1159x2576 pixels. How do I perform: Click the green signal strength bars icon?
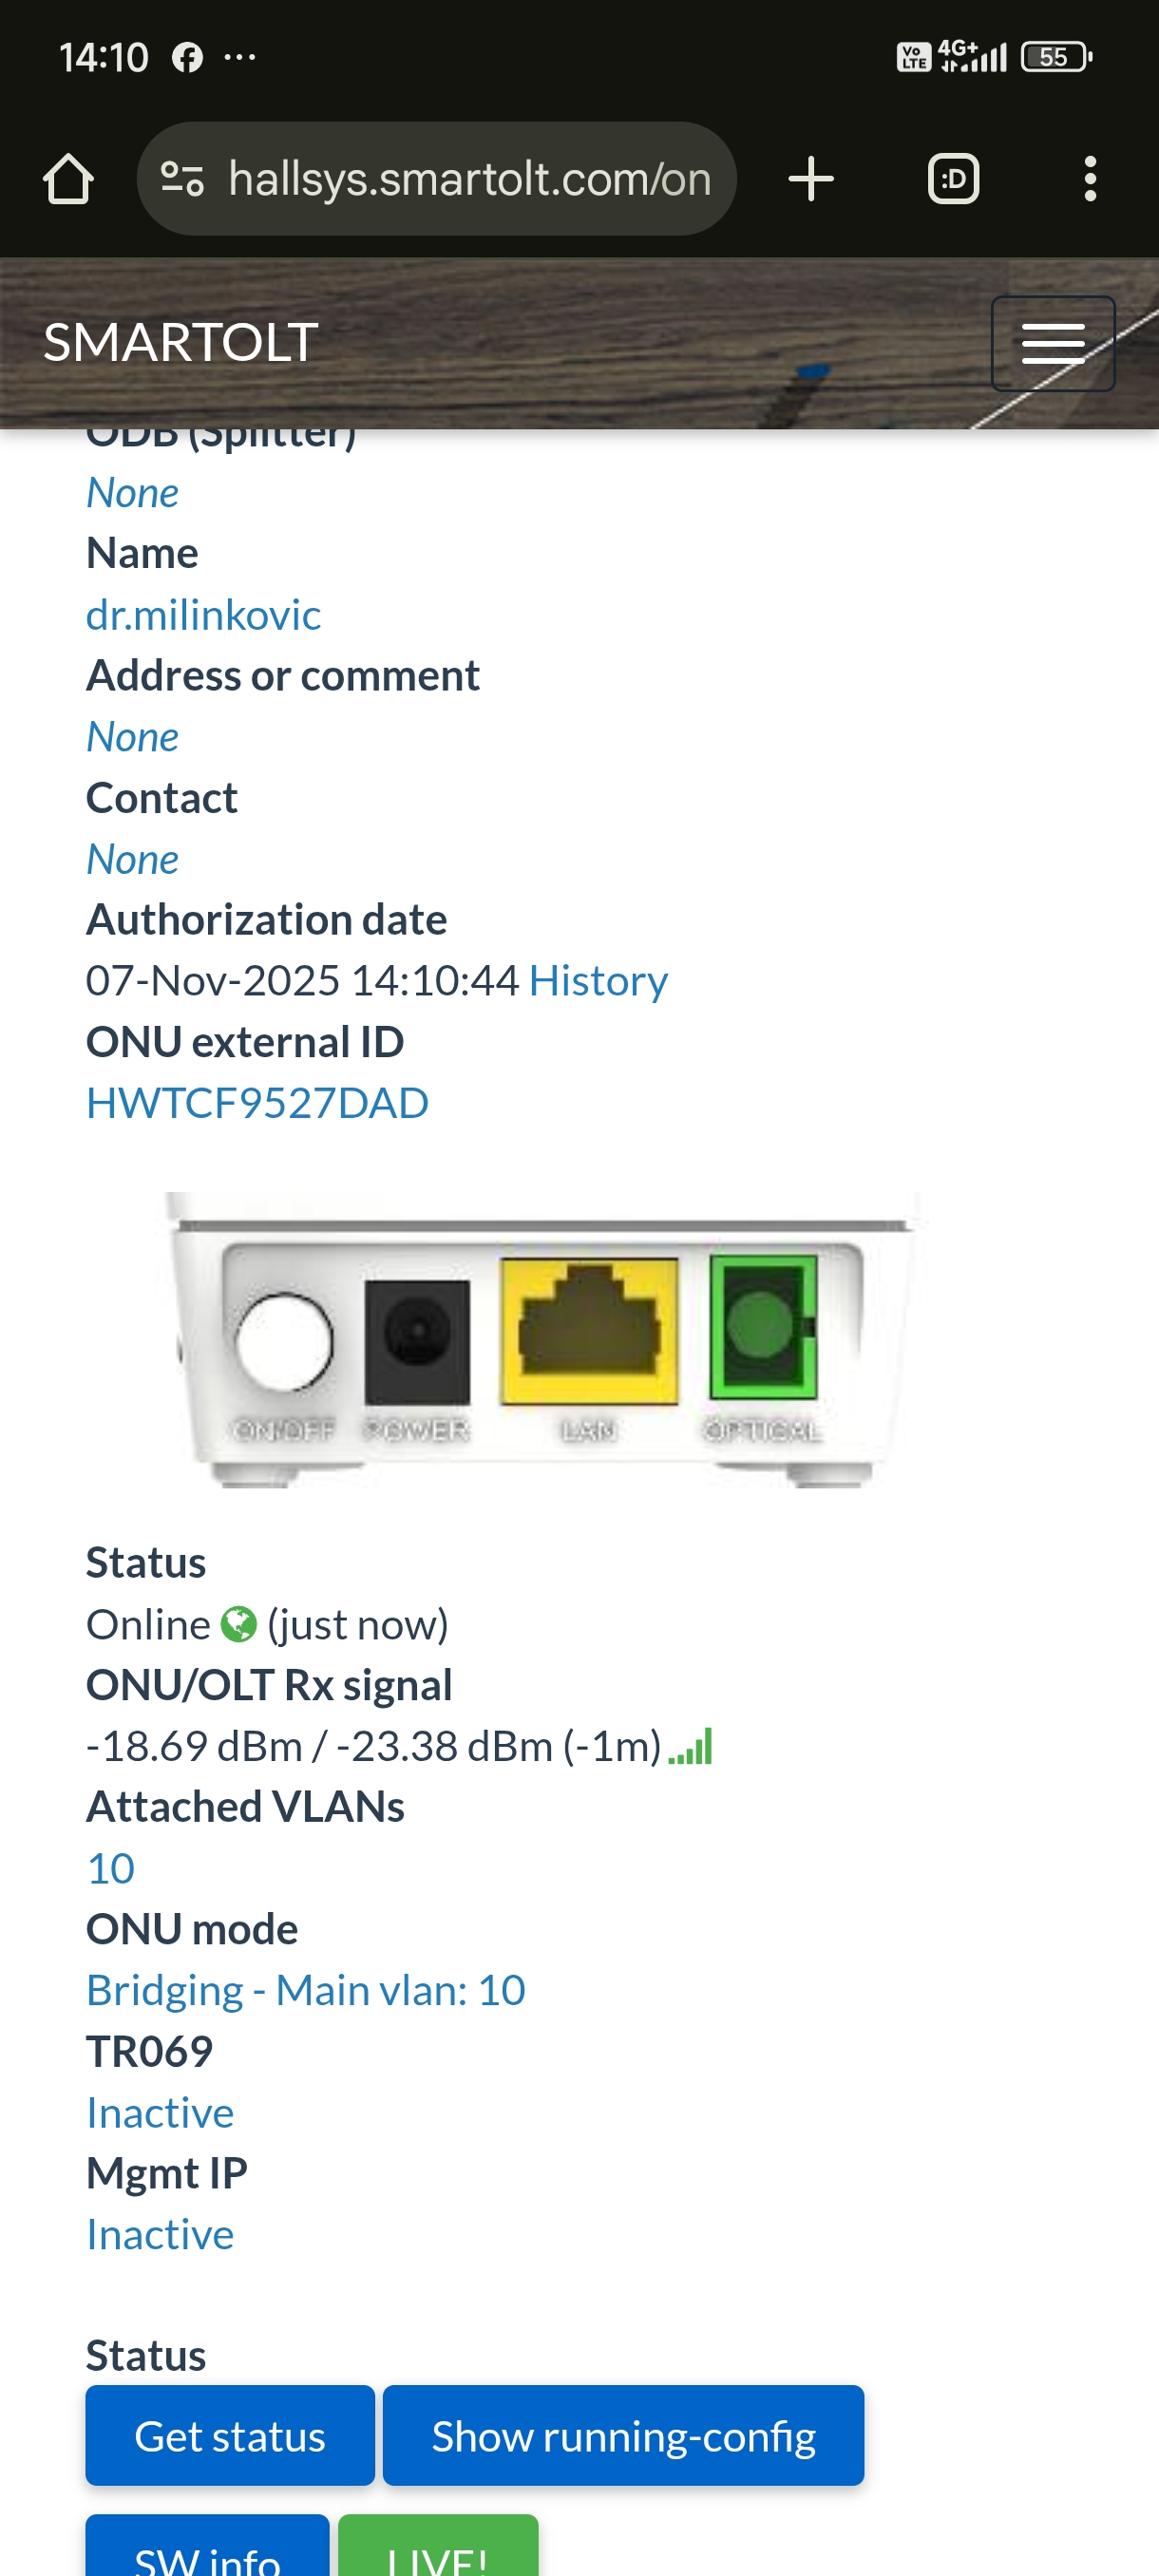pyautogui.click(x=691, y=1746)
